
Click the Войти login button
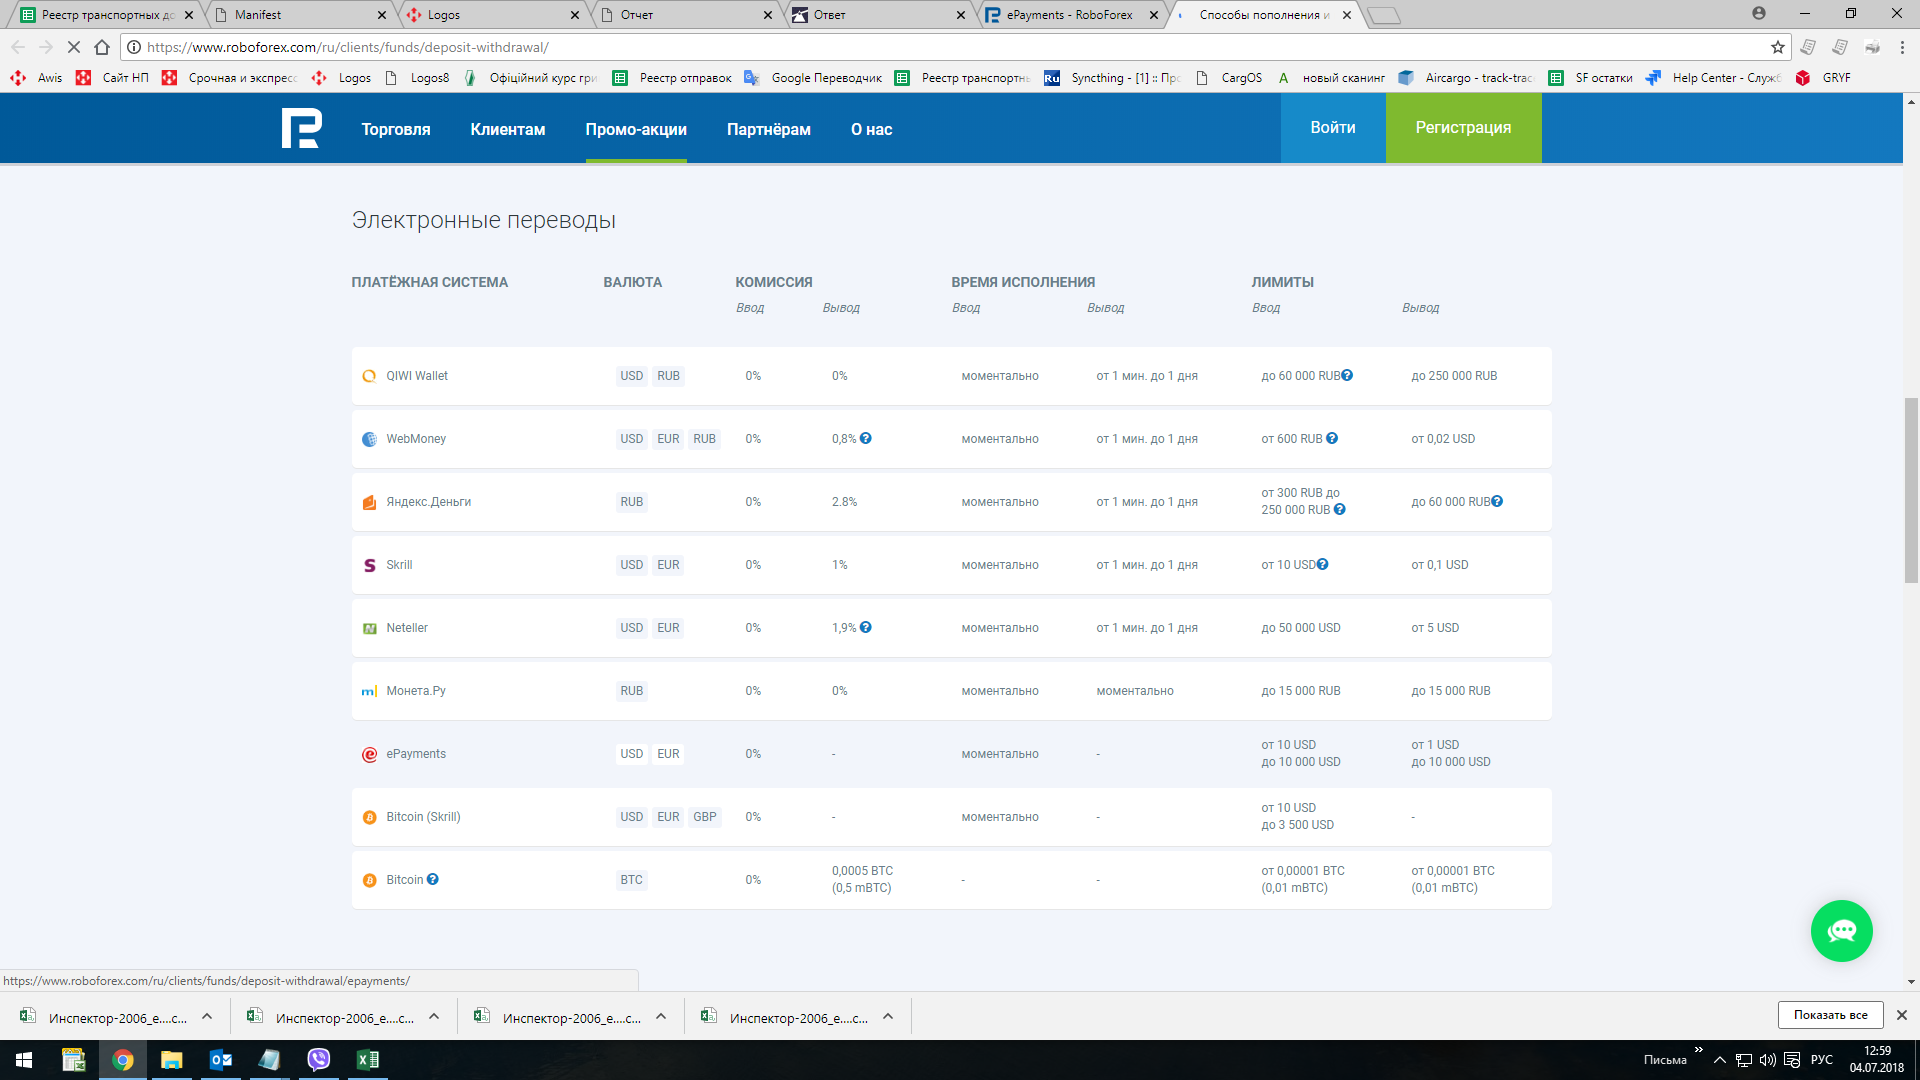coord(1333,127)
